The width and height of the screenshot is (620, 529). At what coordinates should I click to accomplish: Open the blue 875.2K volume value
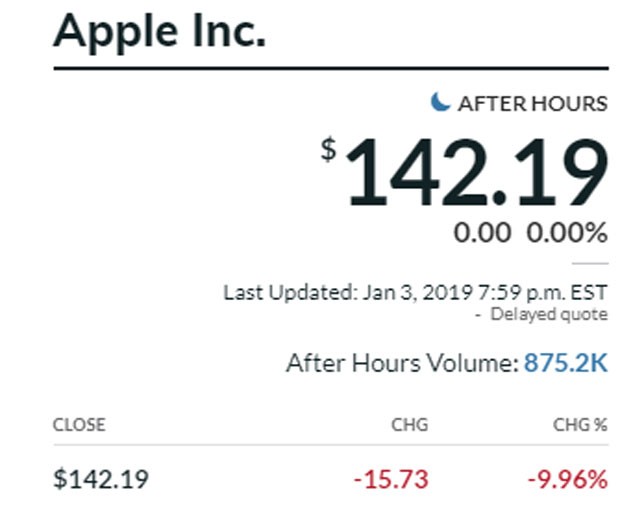[566, 362]
